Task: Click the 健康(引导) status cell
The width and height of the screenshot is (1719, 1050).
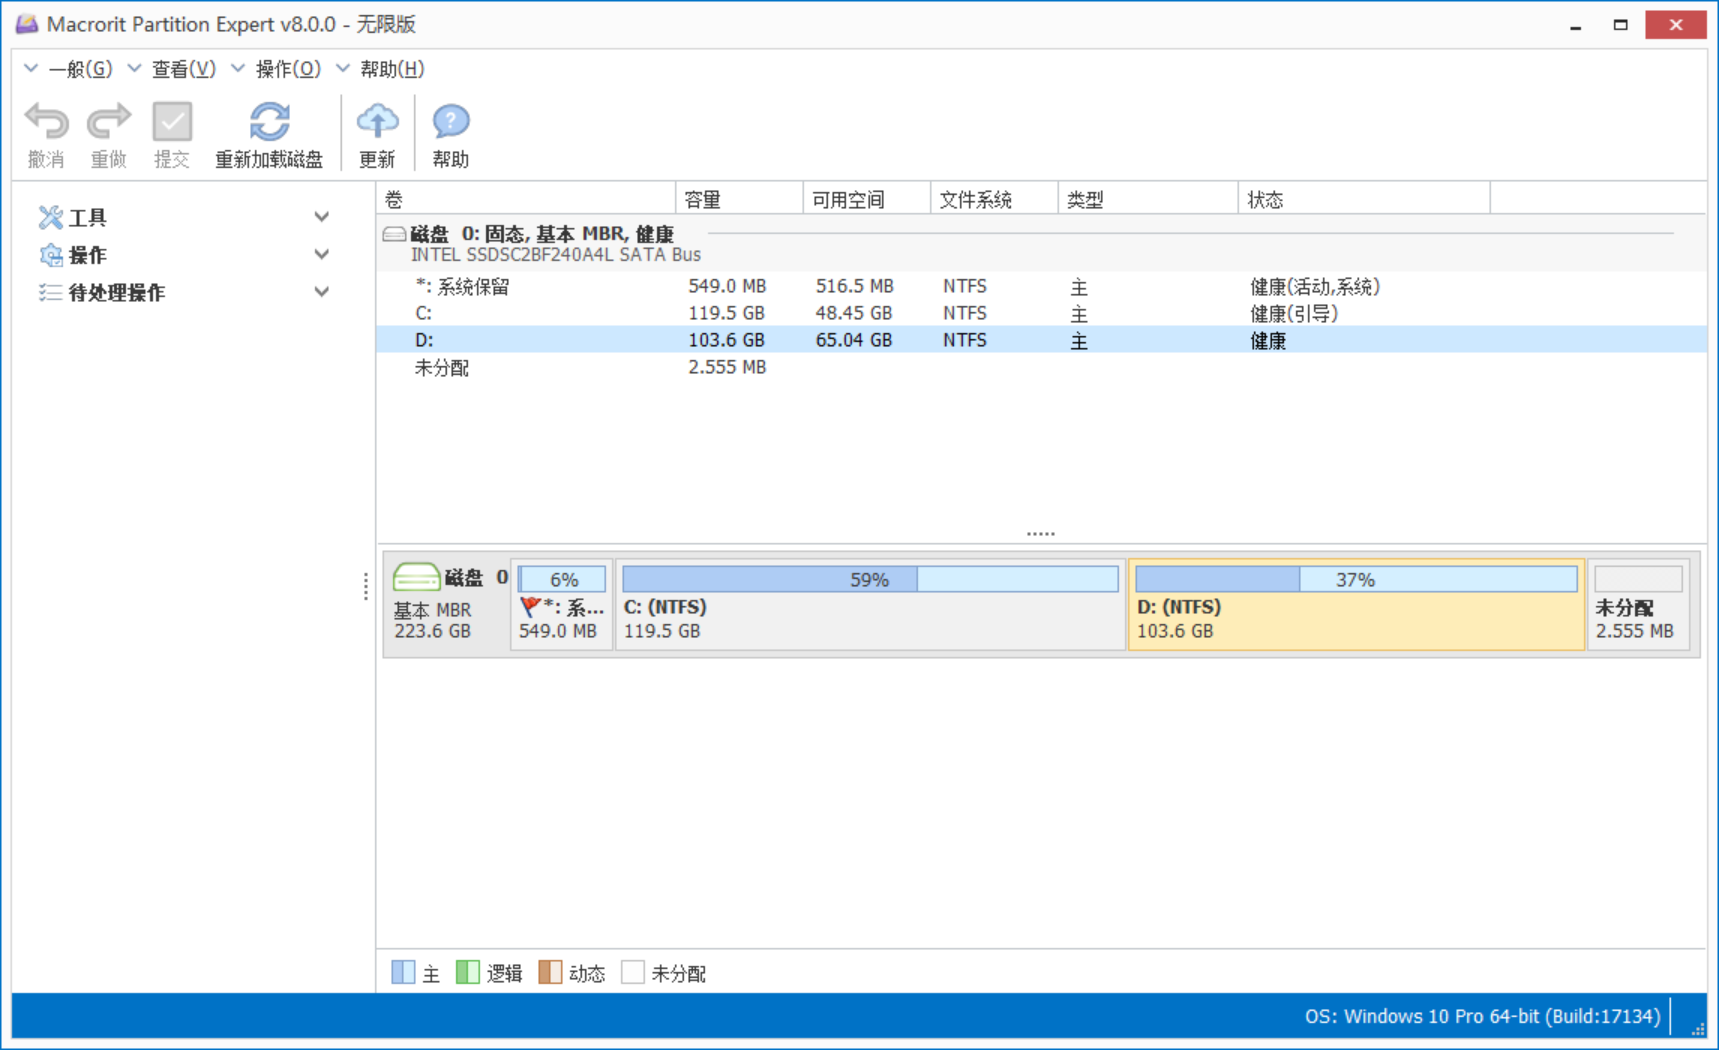Action: click(x=1293, y=313)
